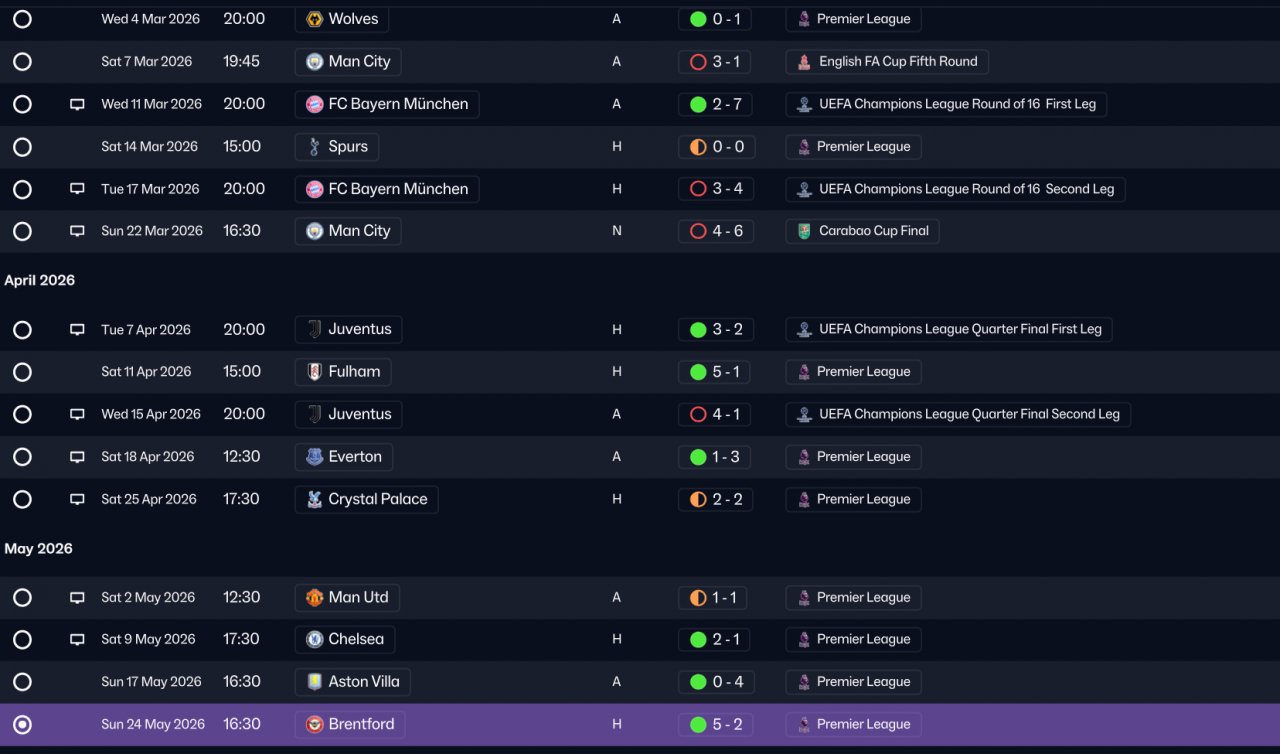The height and width of the screenshot is (754, 1280).
Task: Open the 2 - 7 result against Bayern
Action: tap(715, 104)
